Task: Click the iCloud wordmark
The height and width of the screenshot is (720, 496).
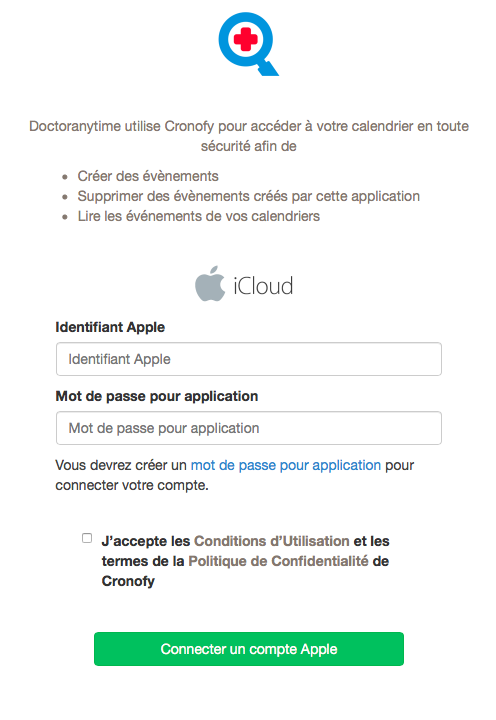Action: [263, 286]
